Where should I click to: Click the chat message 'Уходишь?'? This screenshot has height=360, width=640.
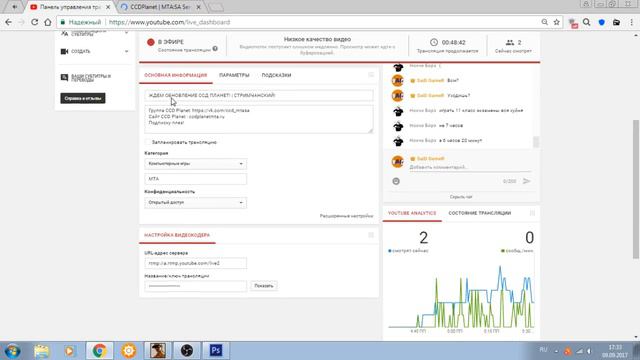[458, 96]
